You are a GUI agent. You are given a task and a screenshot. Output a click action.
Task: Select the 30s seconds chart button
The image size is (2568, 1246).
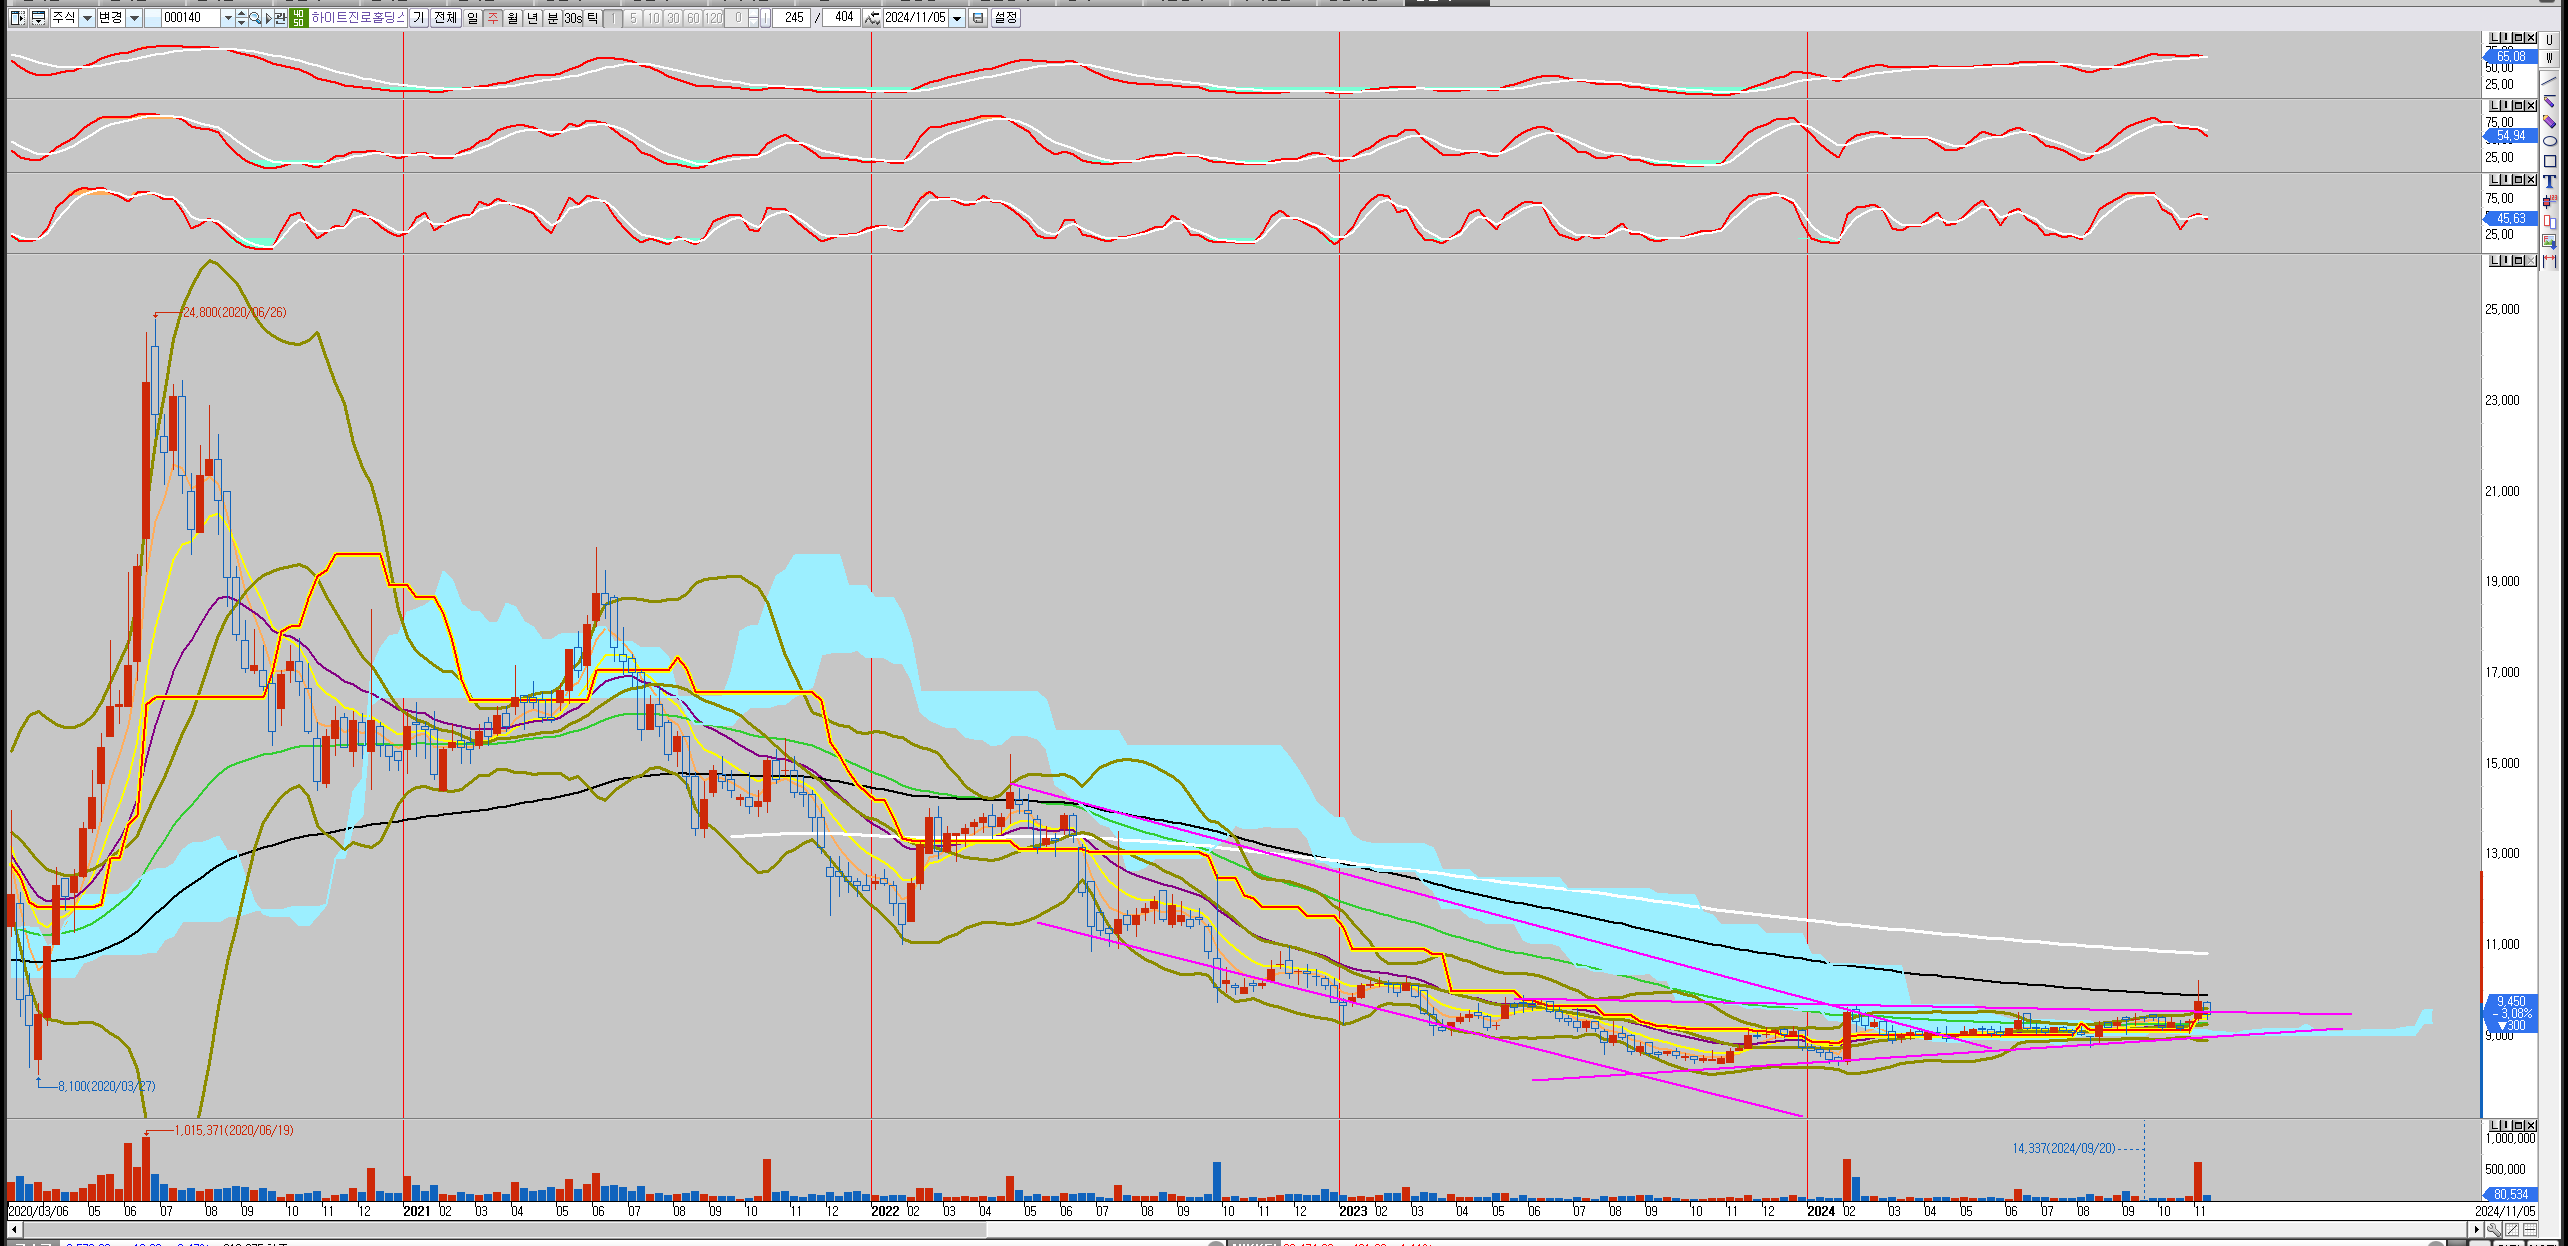click(572, 18)
